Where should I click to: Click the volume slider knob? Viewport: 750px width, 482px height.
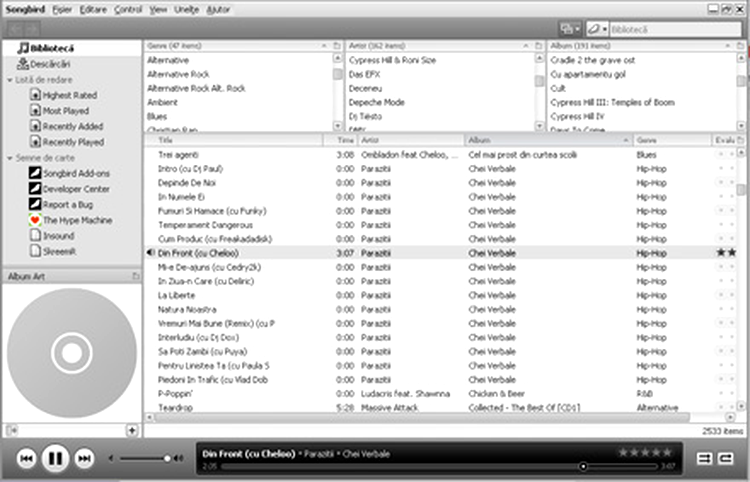tap(167, 459)
